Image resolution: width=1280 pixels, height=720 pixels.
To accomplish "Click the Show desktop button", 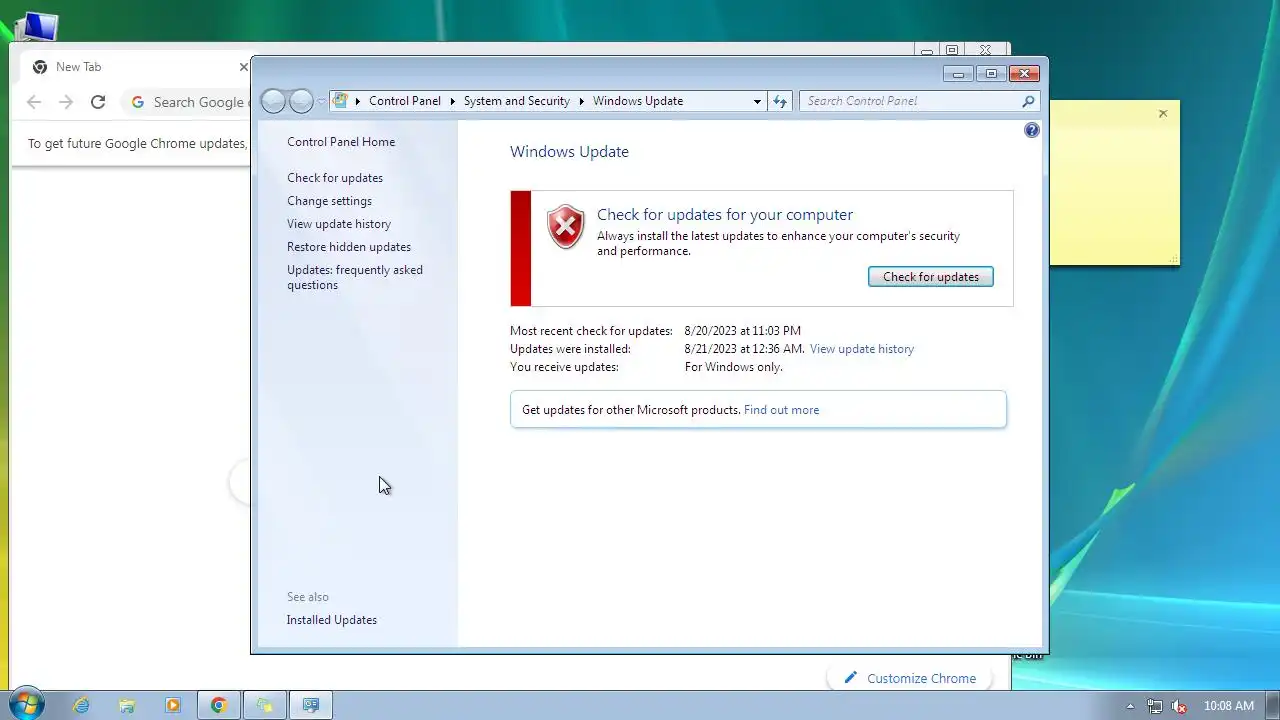I will pyautogui.click(x=1272, y=705).
